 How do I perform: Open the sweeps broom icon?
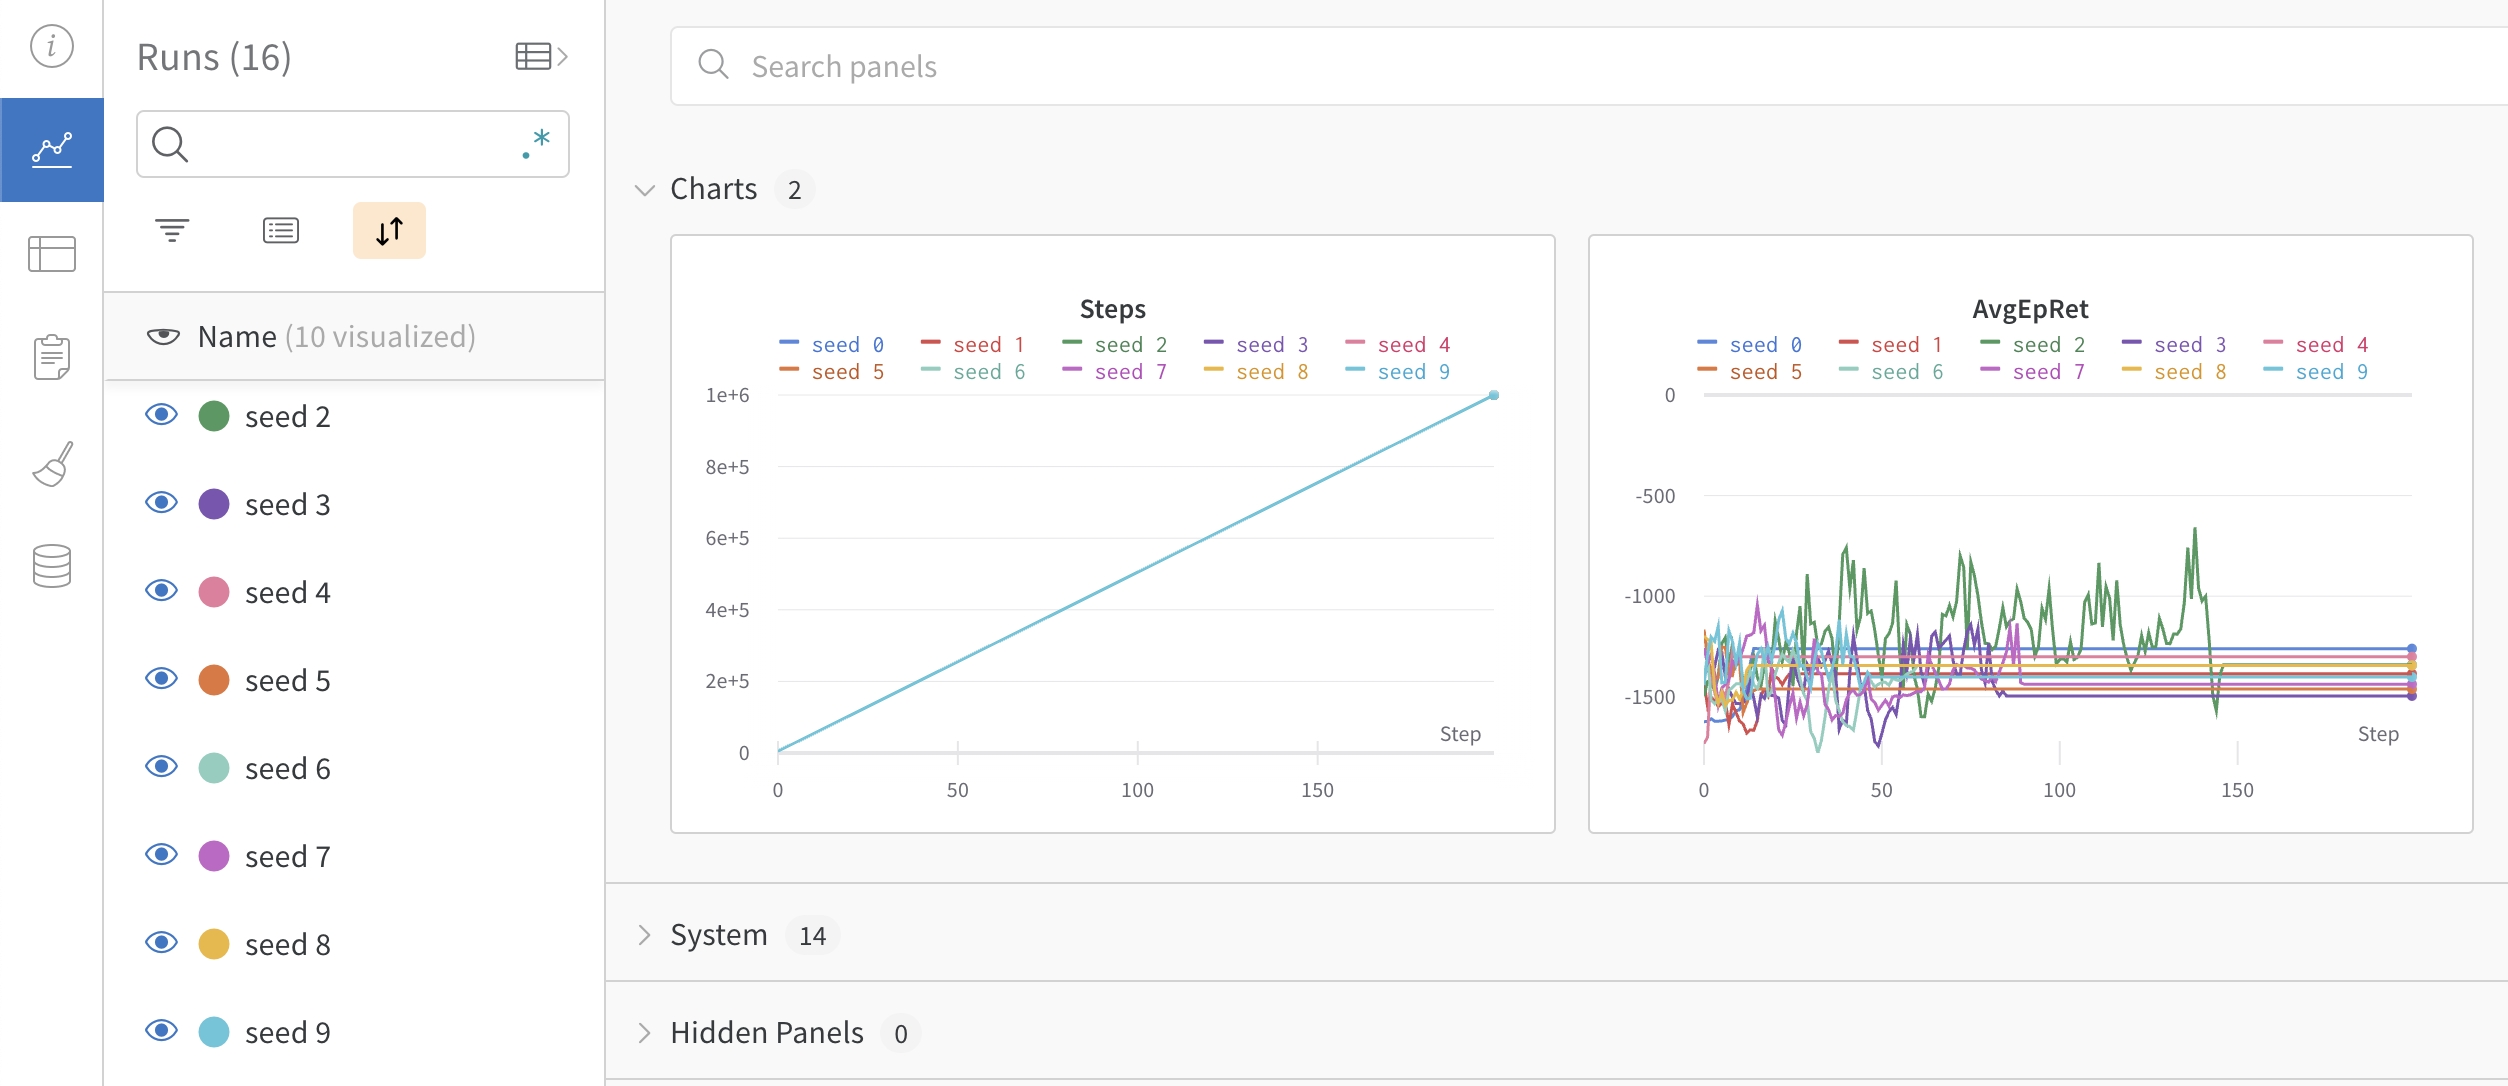tap(51, 464)
